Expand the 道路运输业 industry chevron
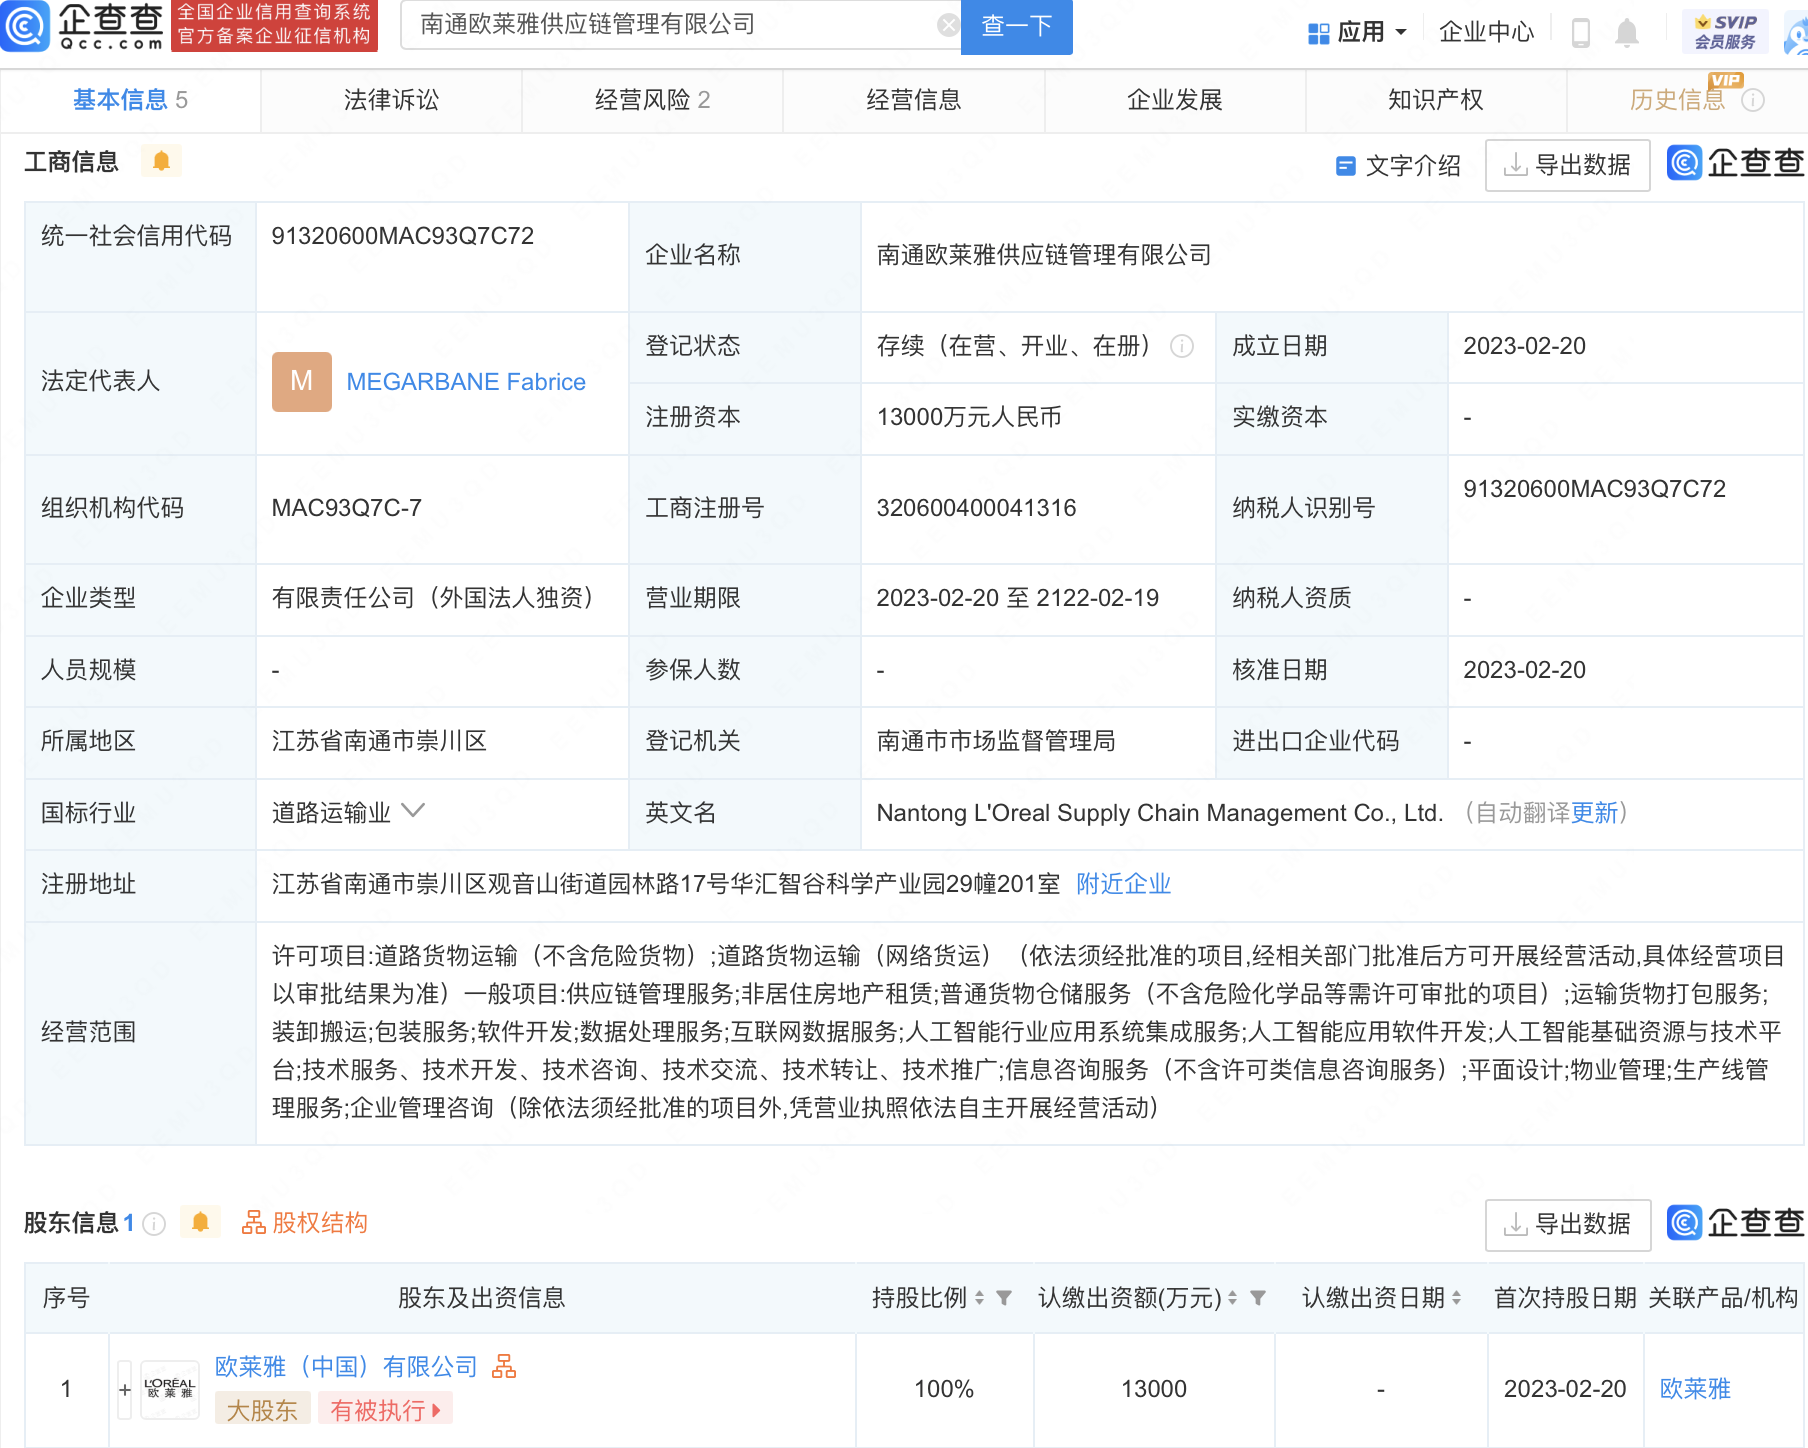The width and height of the screenshot is (1808, 1448). click(x=413, y=810)
